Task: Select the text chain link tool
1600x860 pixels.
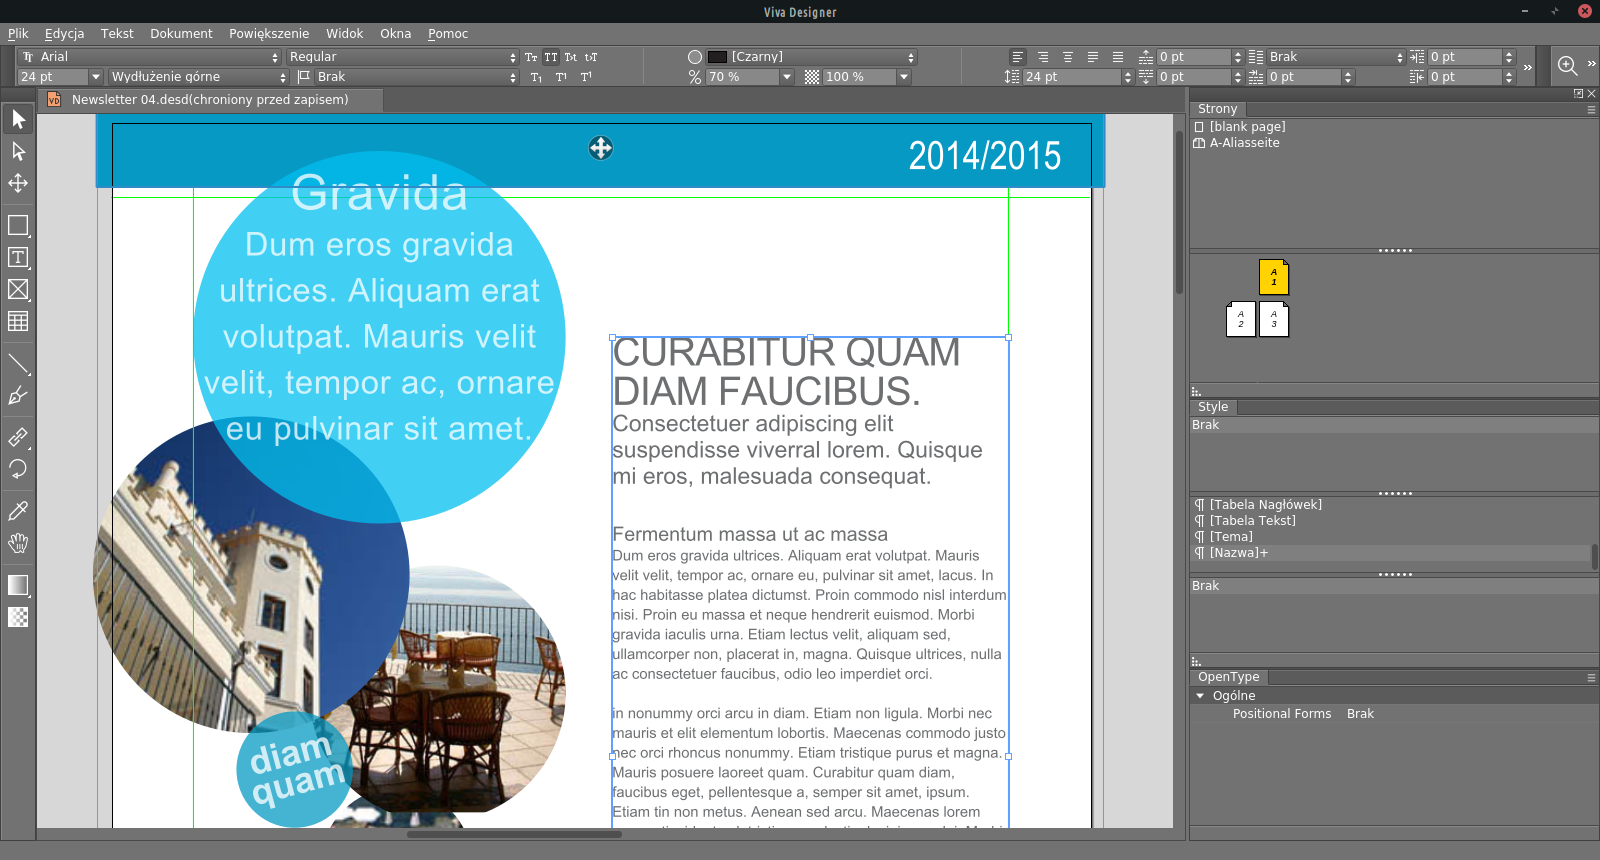Action: (18, 437)
